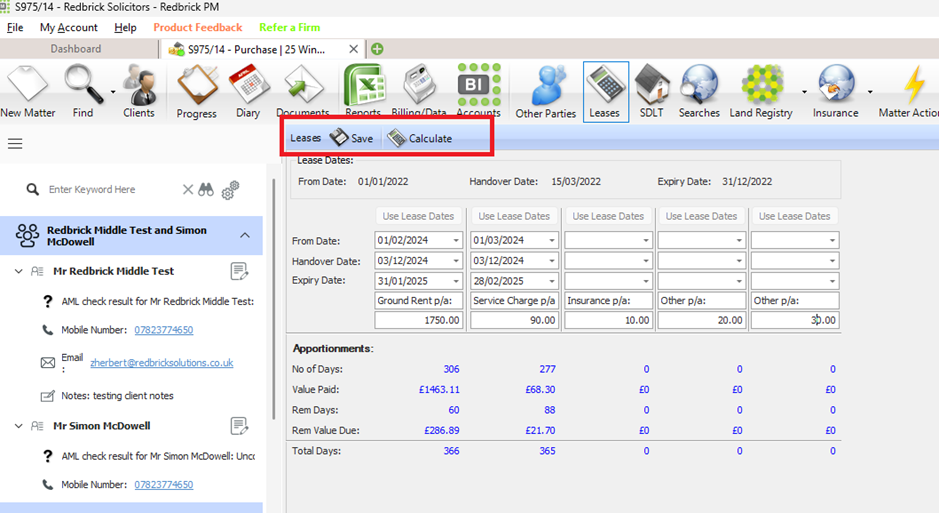Open Service Charge Expiry Date 28/02/2025 dropdown
Screen dimensions: 939x513
coord(552,281)
